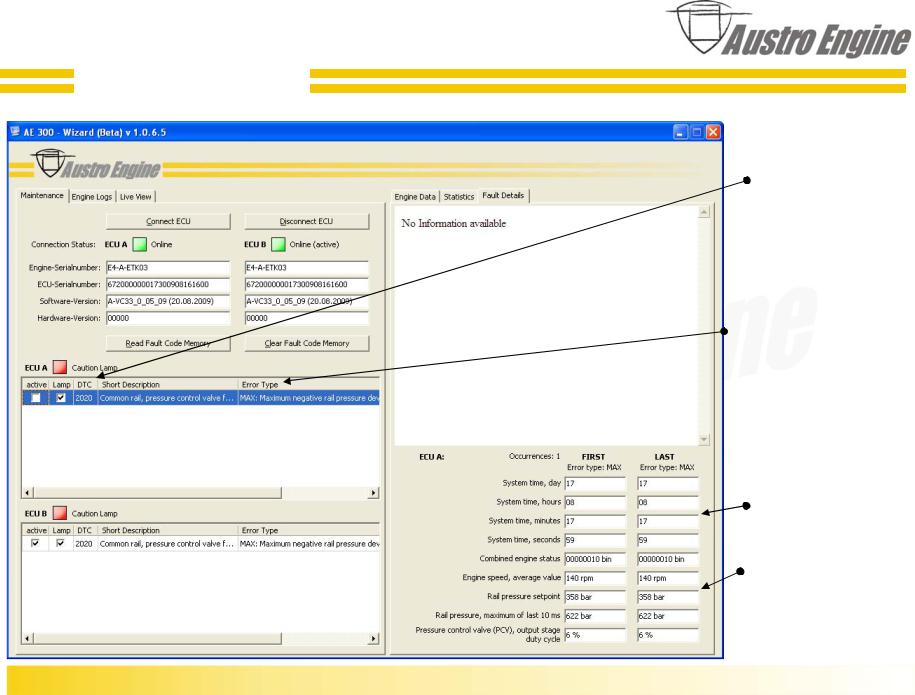Click right arrow of ECU B list scrollbar

373,639
